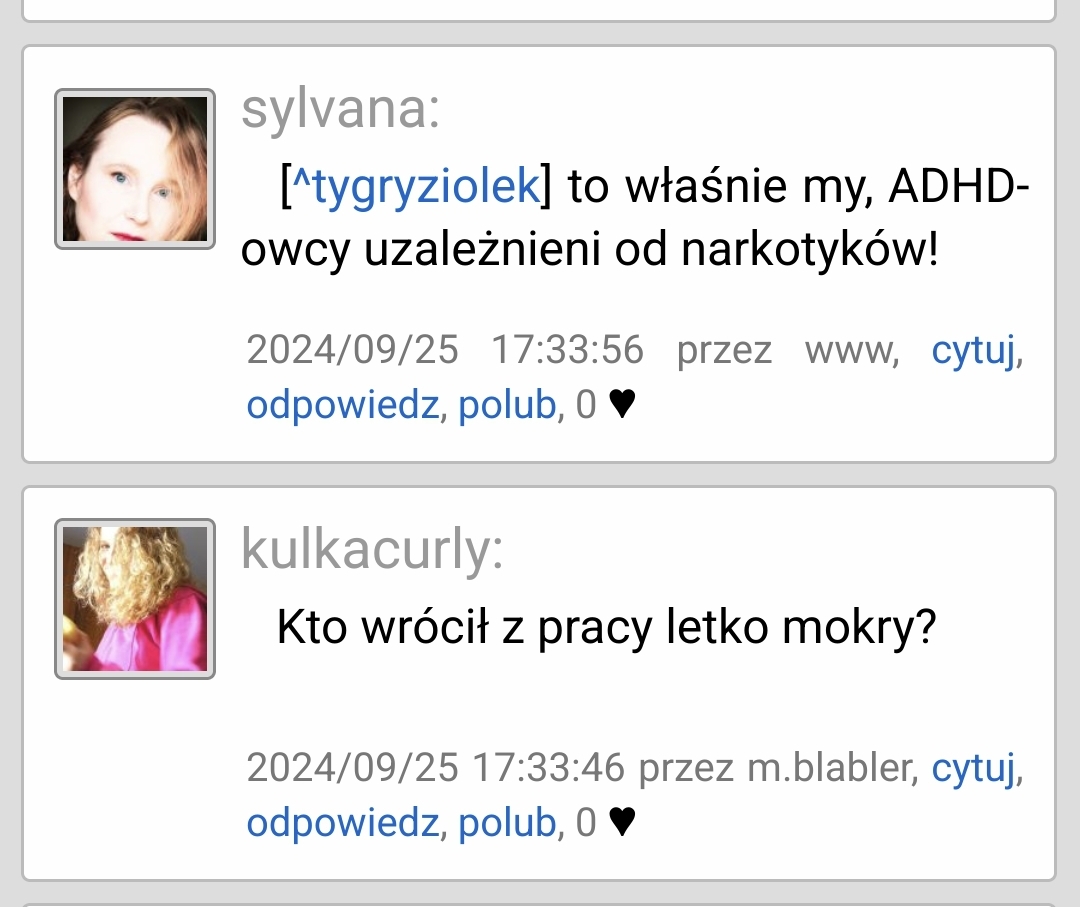
Task: Click the like count 0 on sylvana's post
Action: pos(585,405)
